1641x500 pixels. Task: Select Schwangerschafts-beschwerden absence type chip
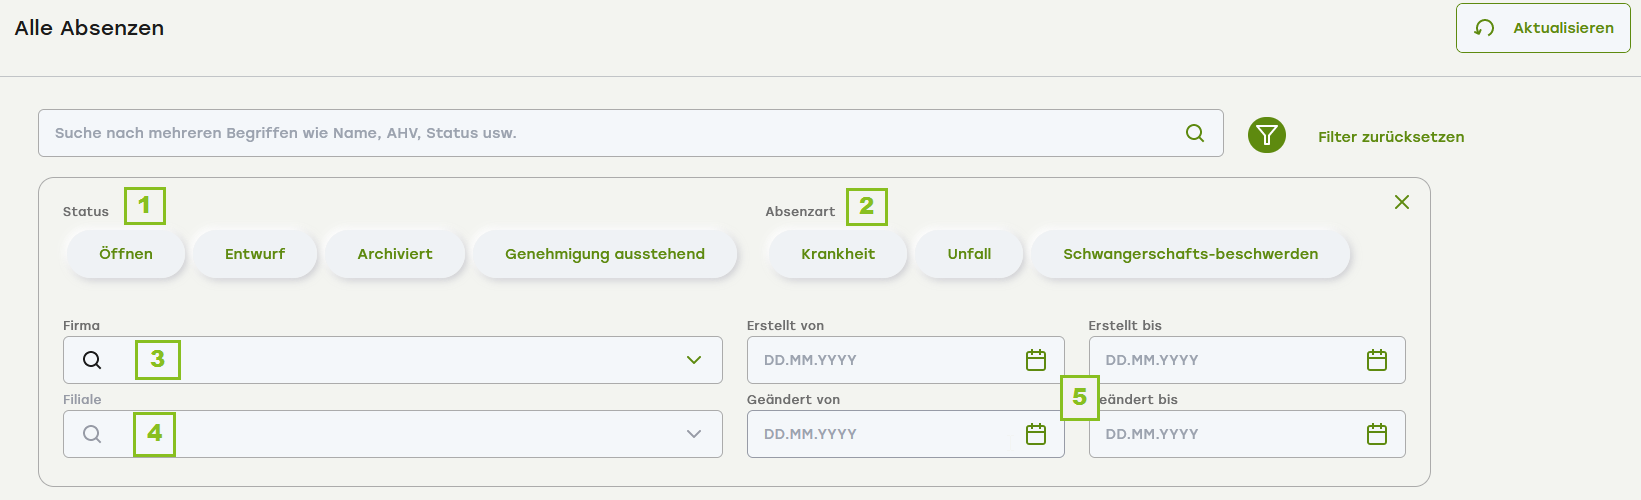[1190, 254]
